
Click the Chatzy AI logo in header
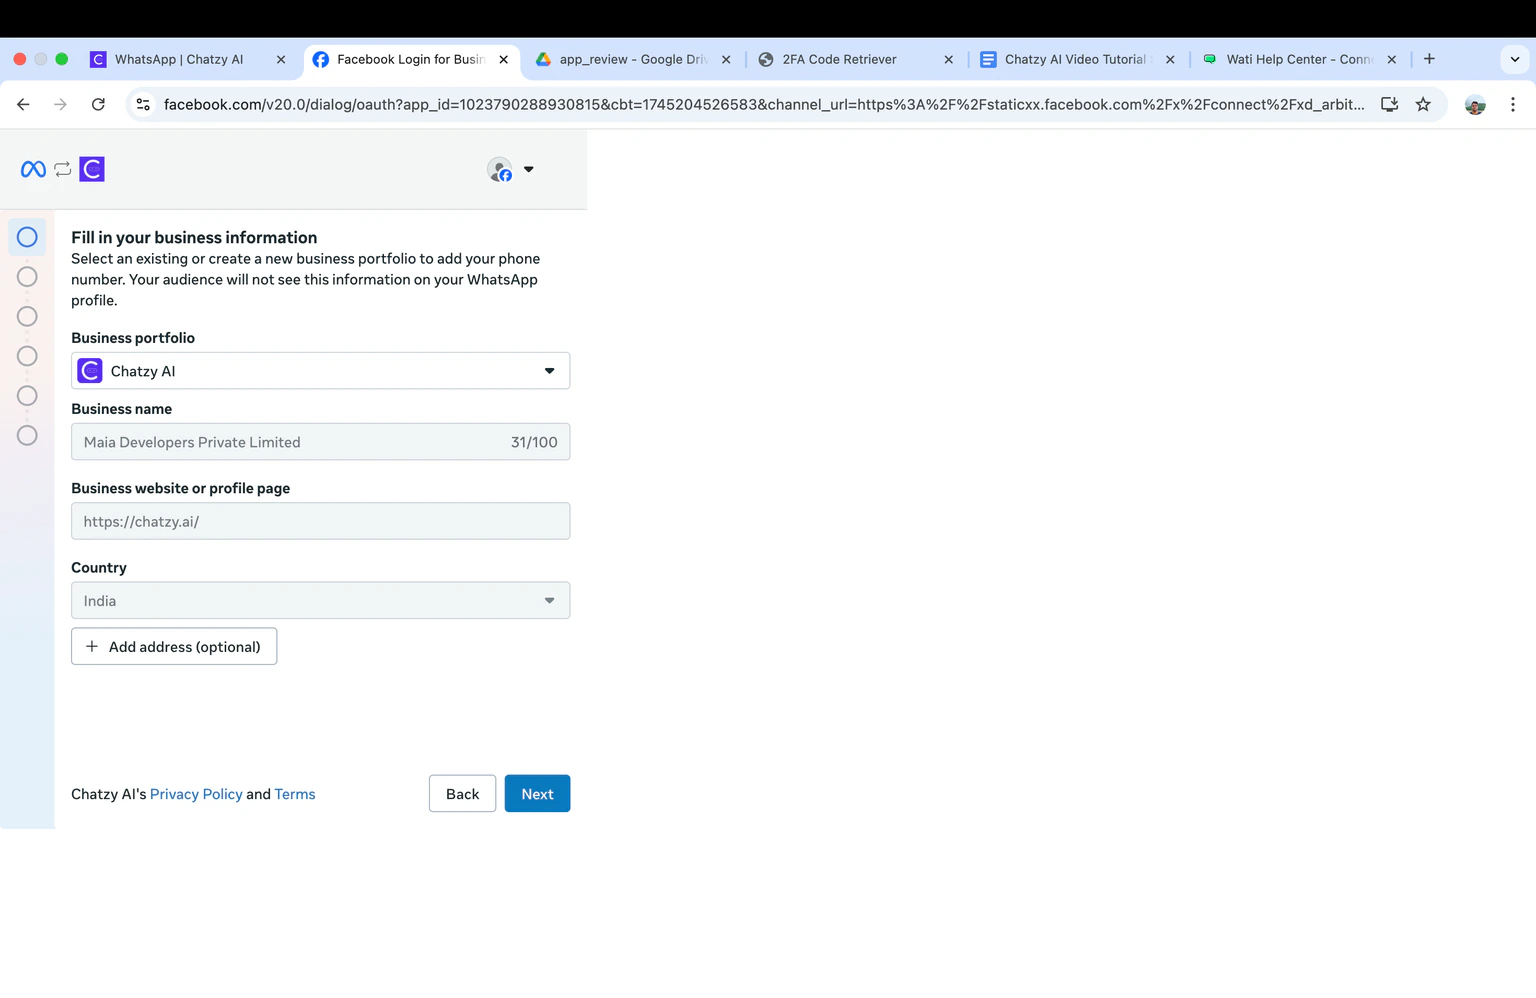pos(92,169)
